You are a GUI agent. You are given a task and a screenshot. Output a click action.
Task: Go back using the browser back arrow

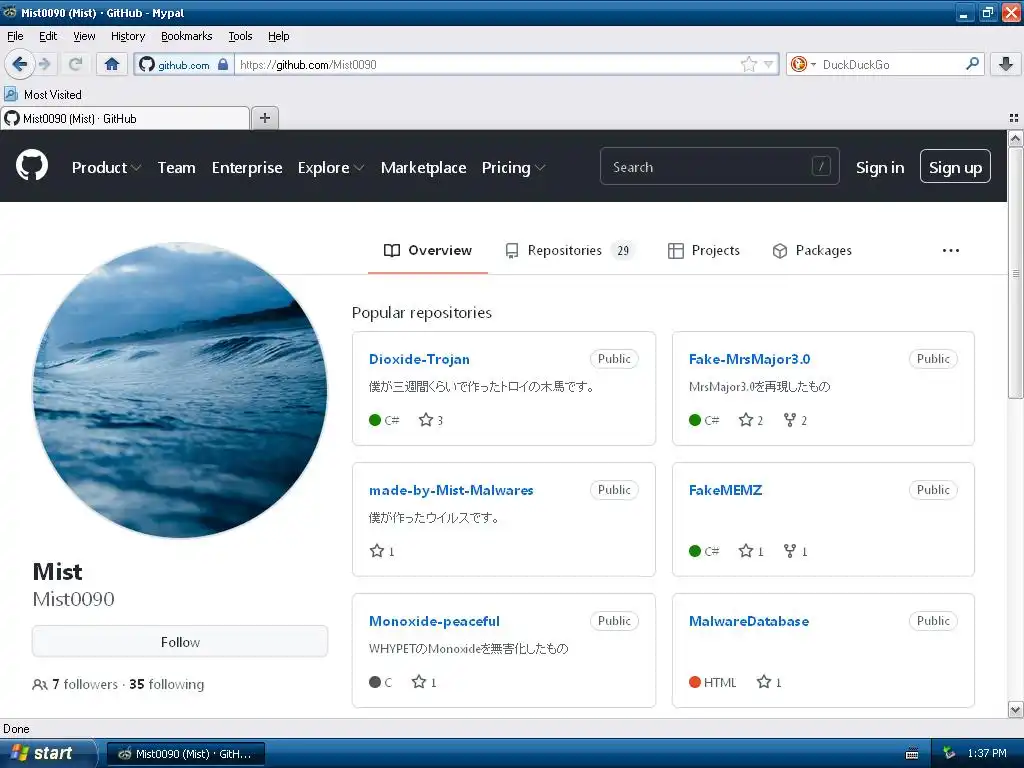[x=19, y=64]
